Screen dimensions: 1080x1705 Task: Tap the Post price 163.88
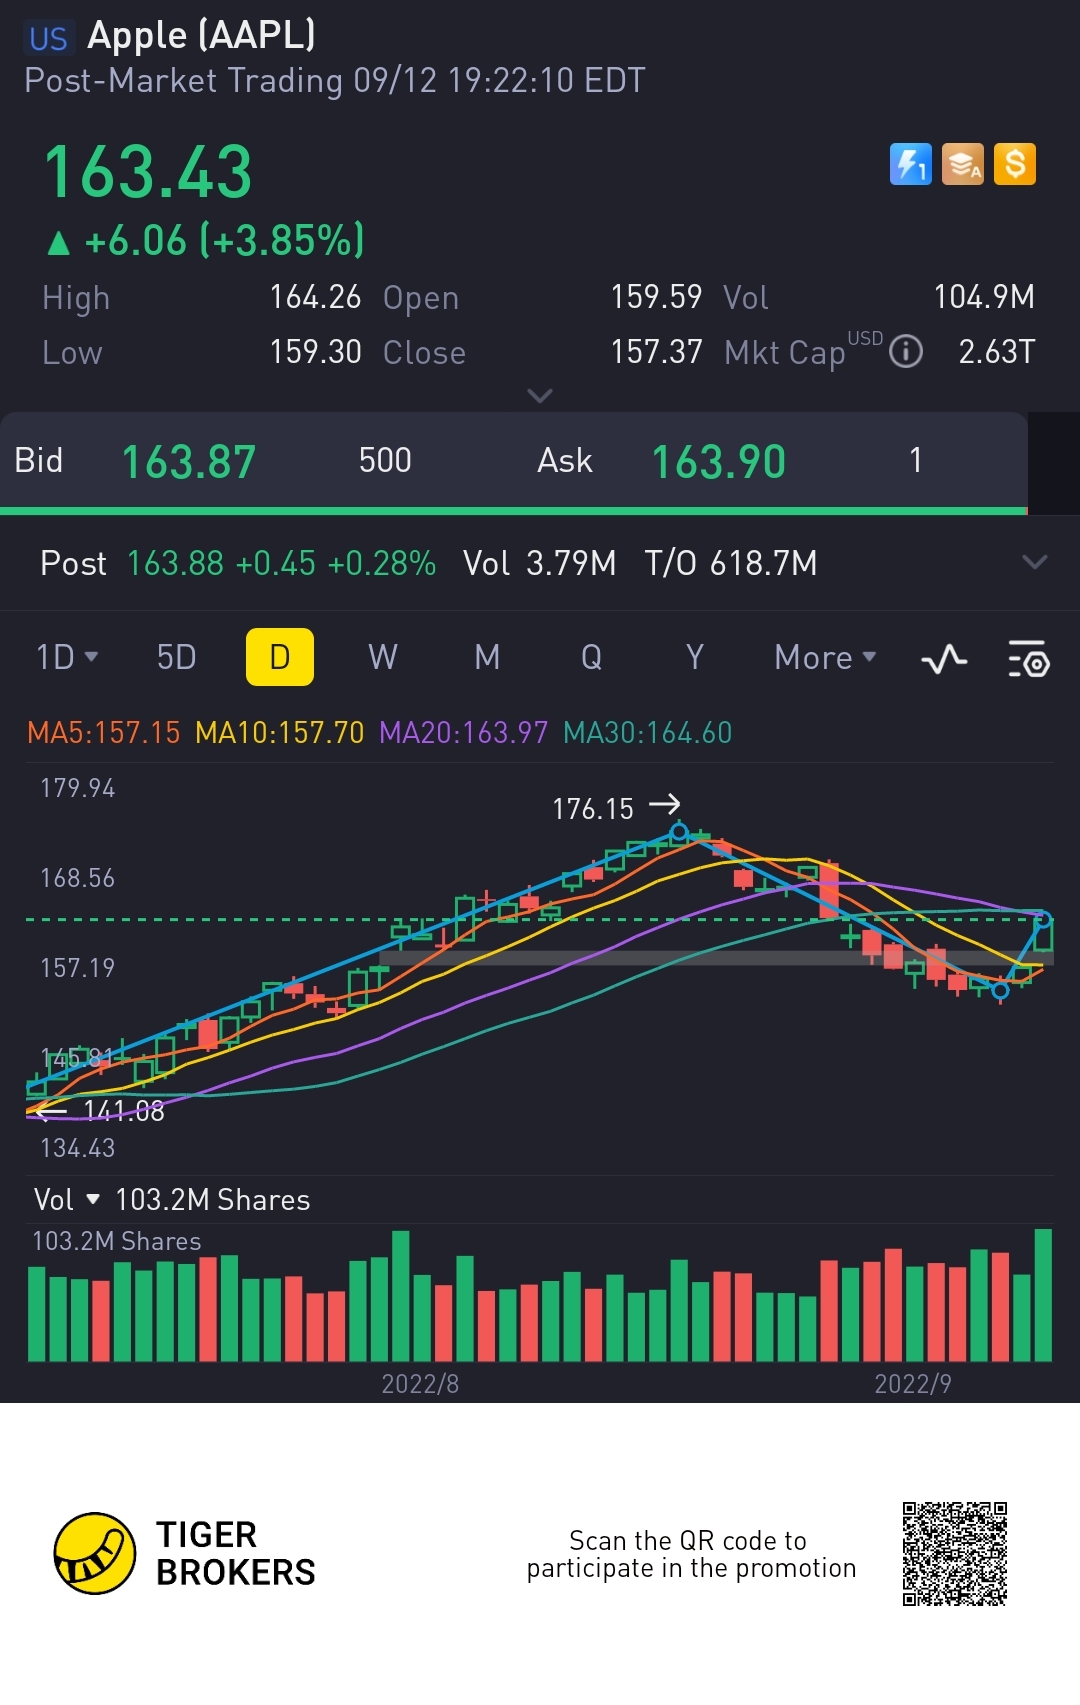click(175, 563)
